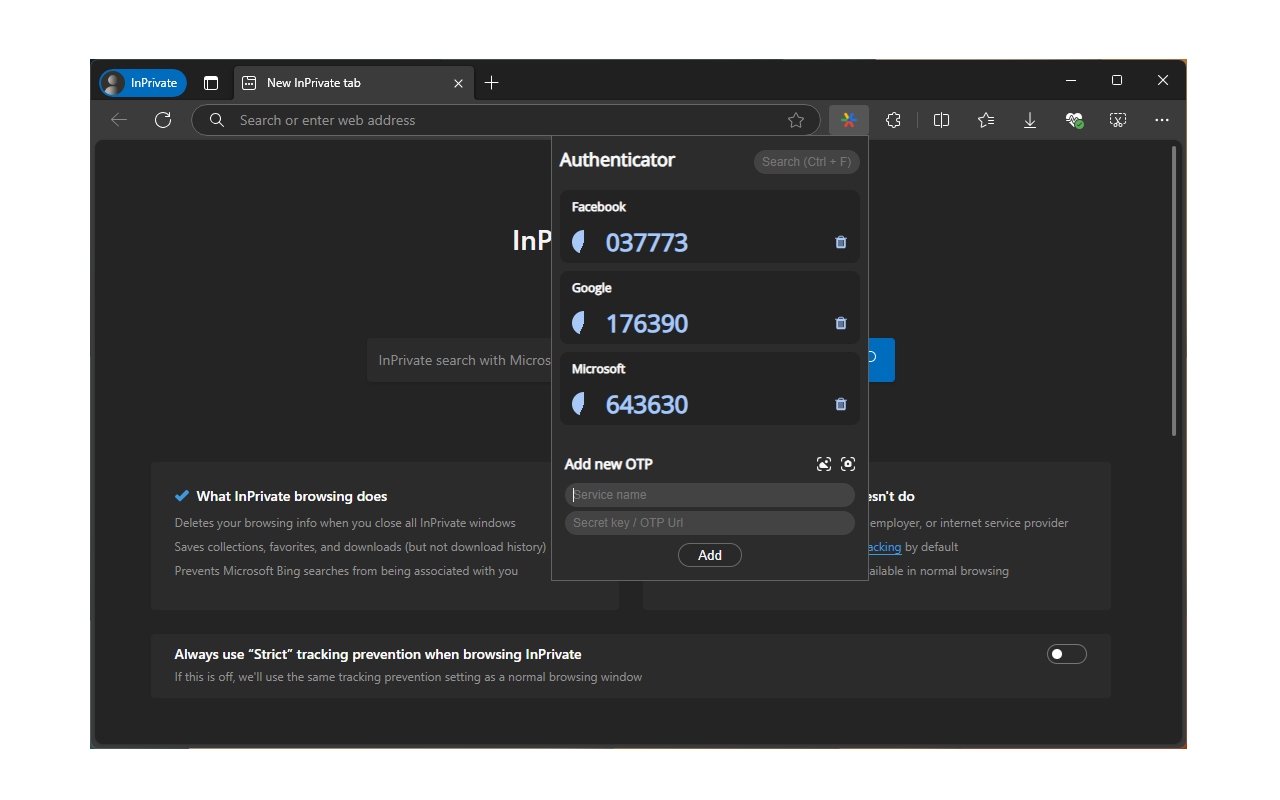Click the Add button for new OTP
Screen dimensions: 1280x800
pyautogui.click(x=709, y=555)
